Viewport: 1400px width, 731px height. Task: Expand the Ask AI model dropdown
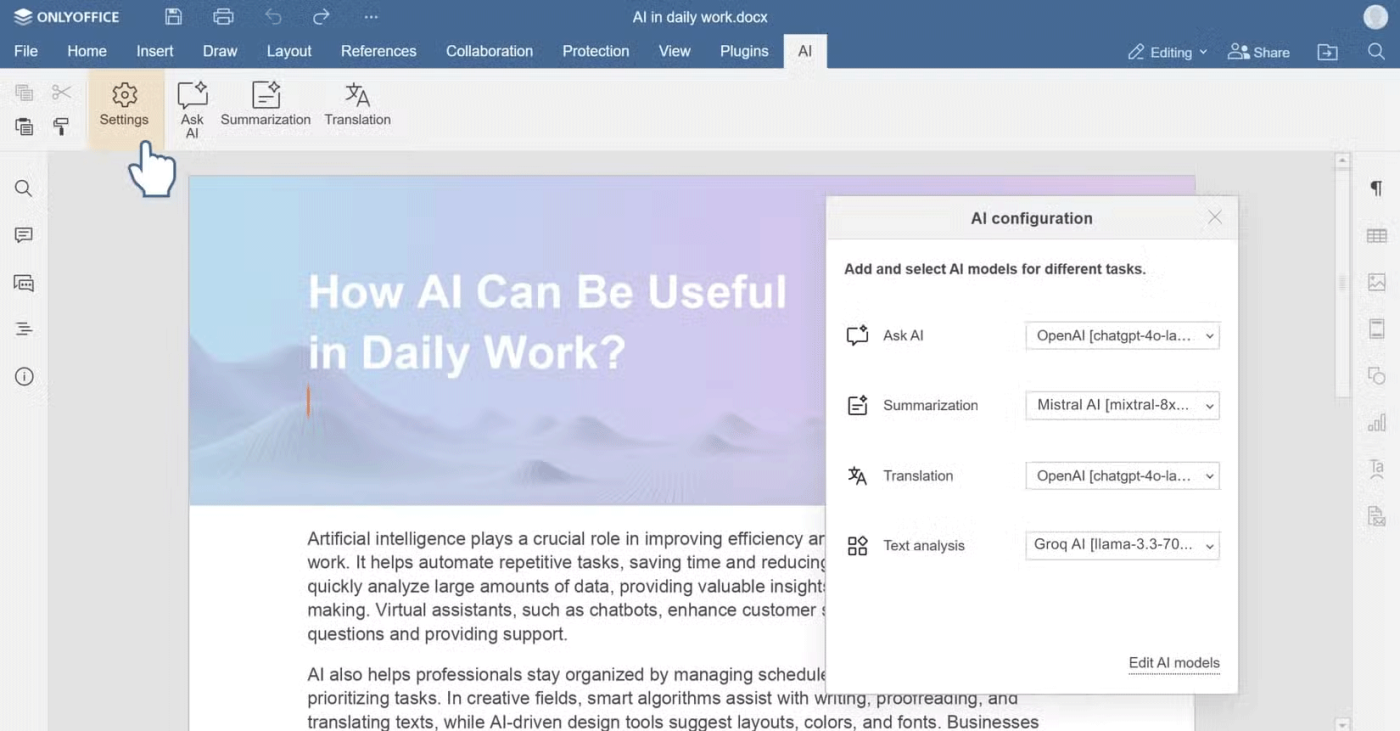click(1122, 336)
